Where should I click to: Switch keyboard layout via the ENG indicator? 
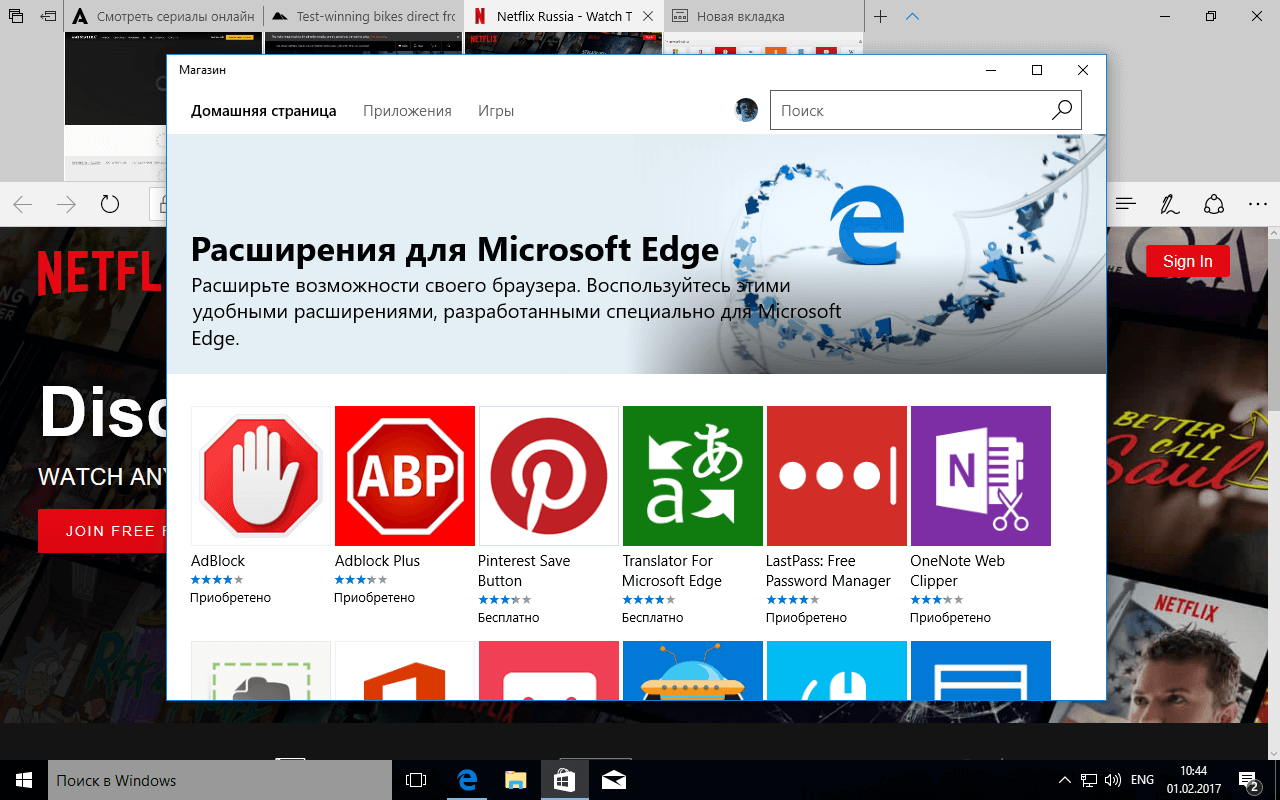tap(1141, 779)
